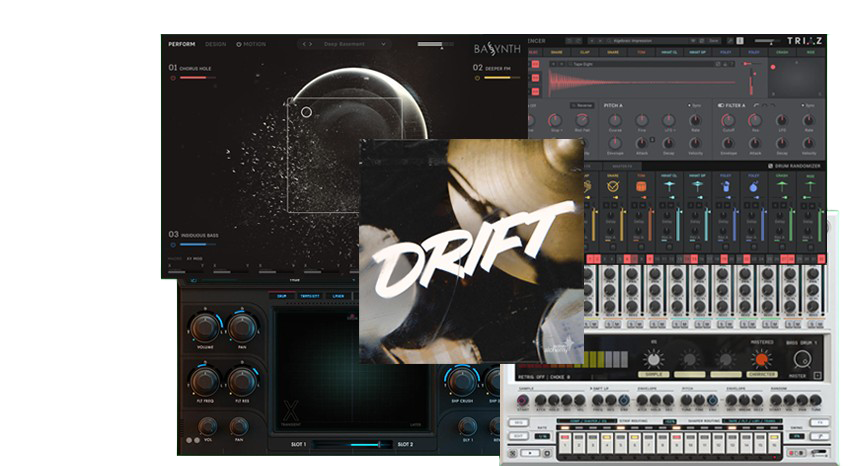848x466 pixels.
Task: Enable Sync in the Pitch A section
Action: pyautogui.click(x=695, y=105)
